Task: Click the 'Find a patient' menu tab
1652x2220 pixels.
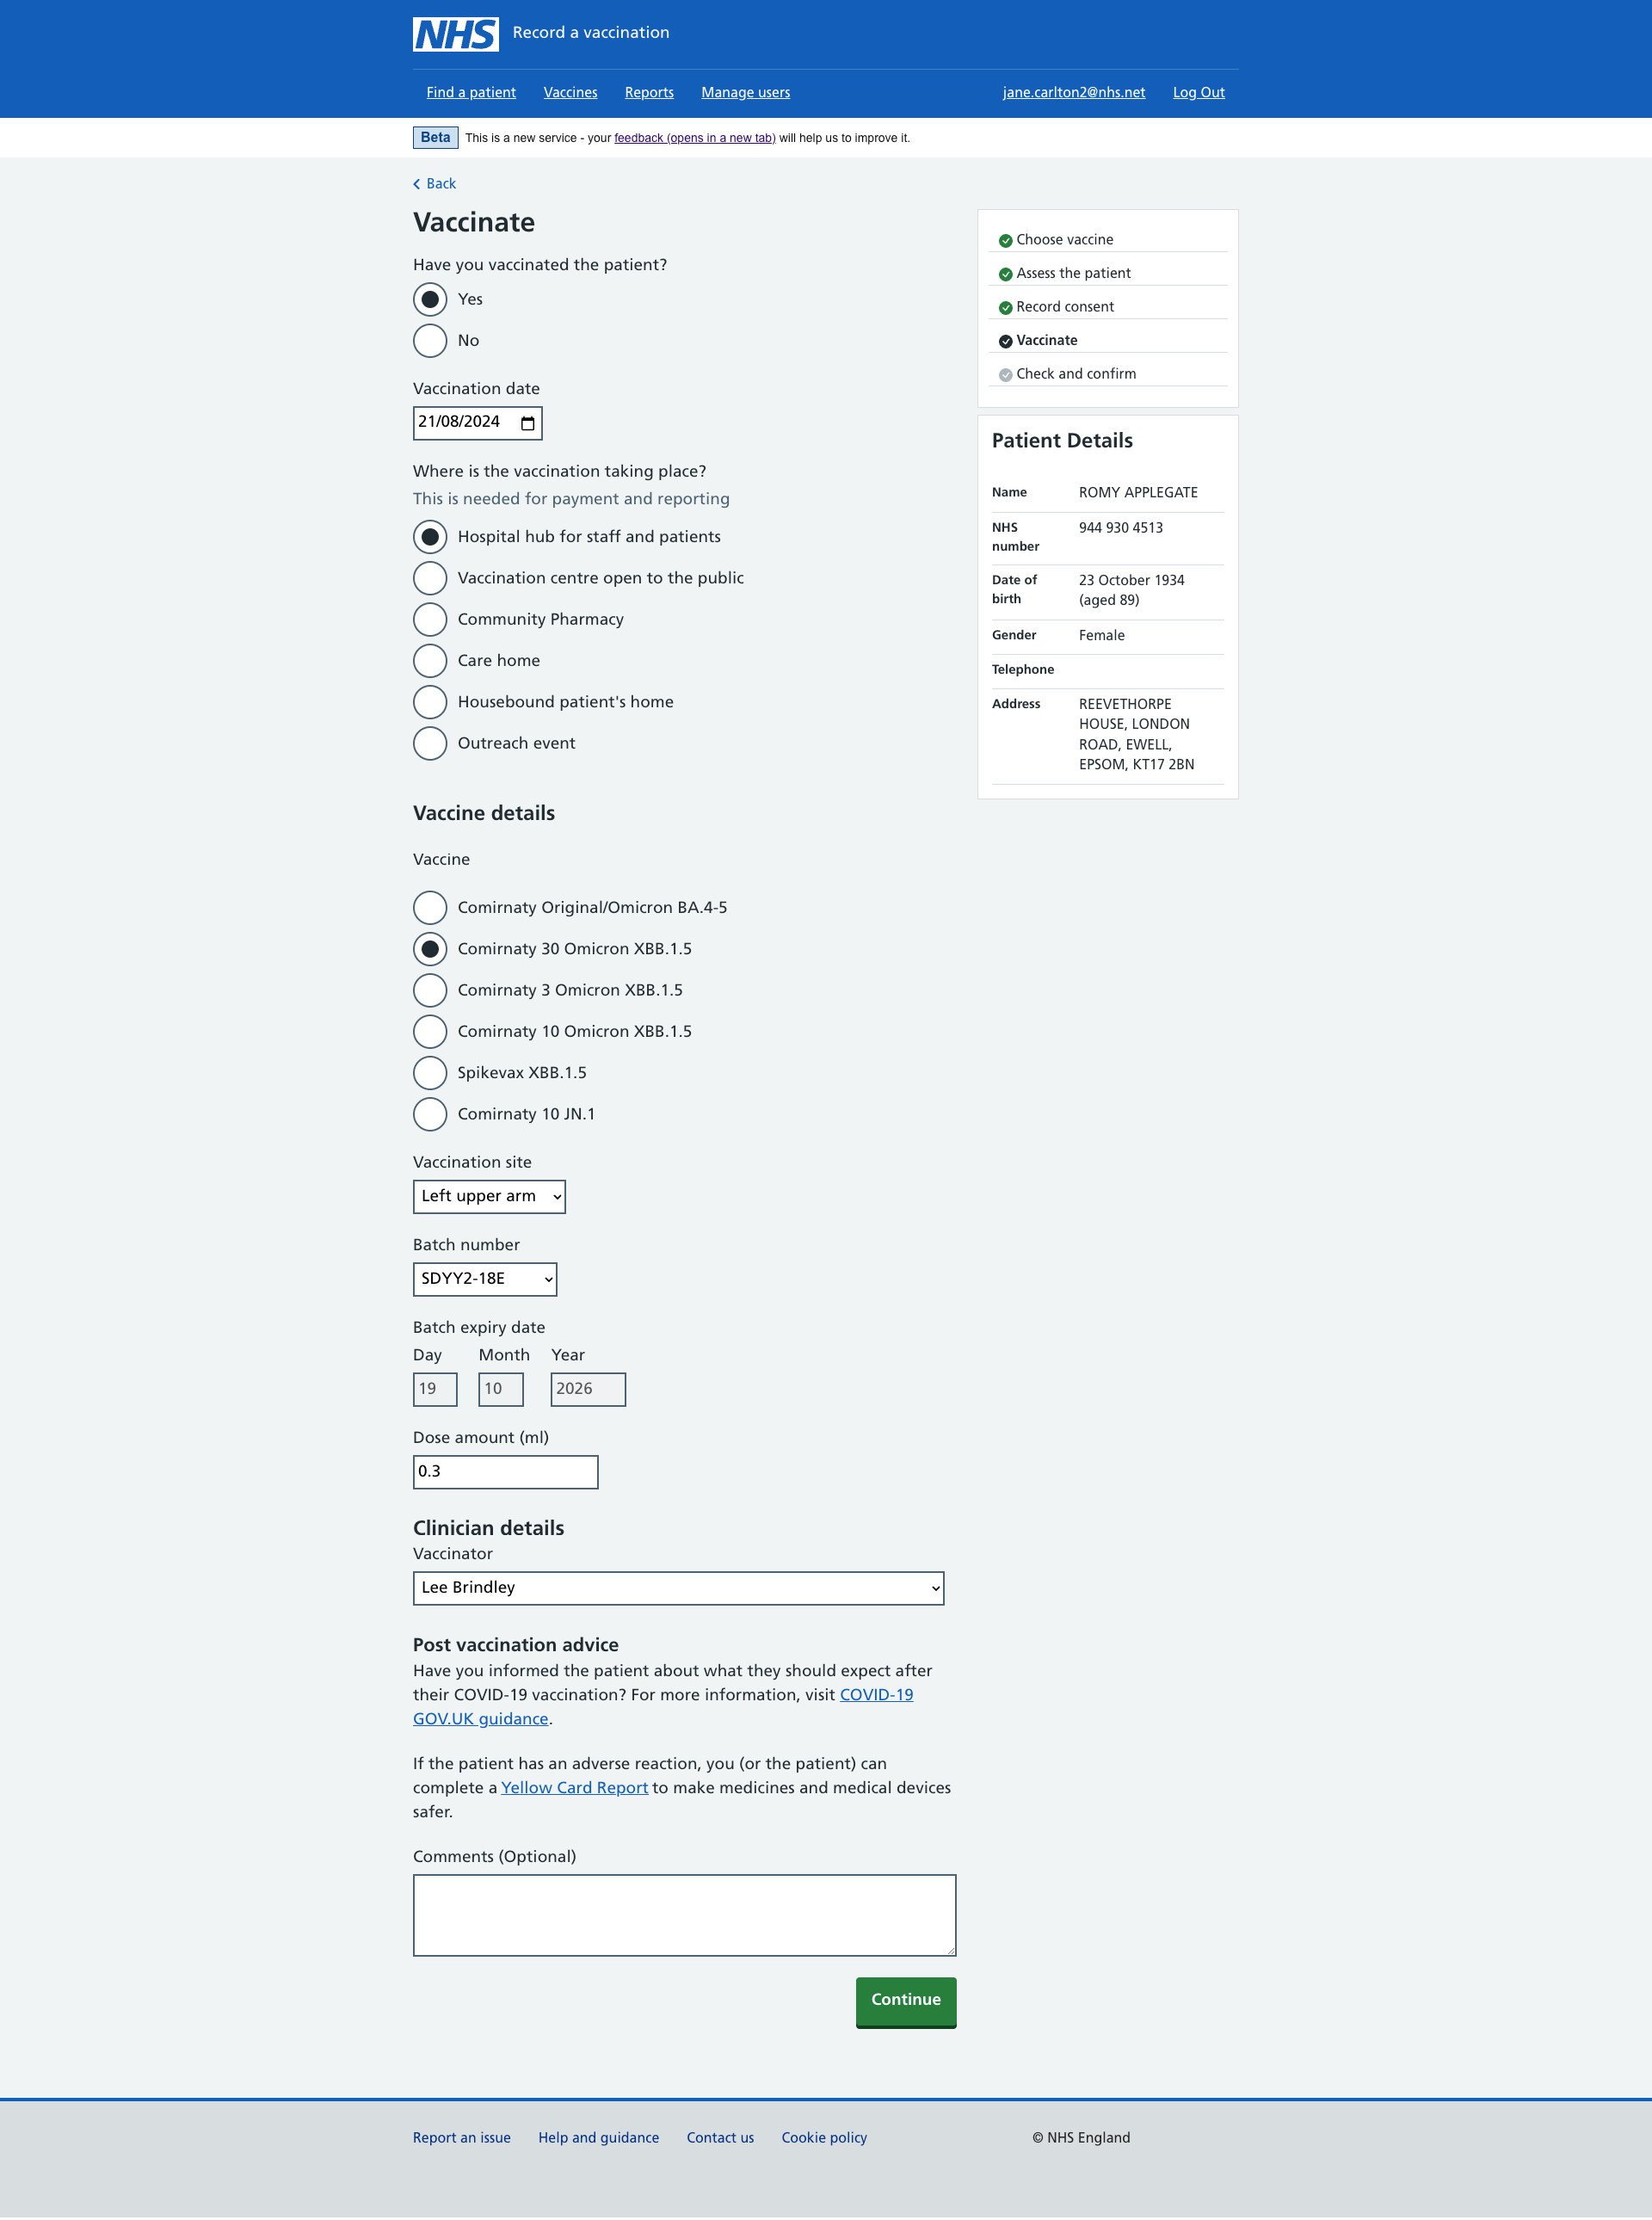Action: click(471, 92)
